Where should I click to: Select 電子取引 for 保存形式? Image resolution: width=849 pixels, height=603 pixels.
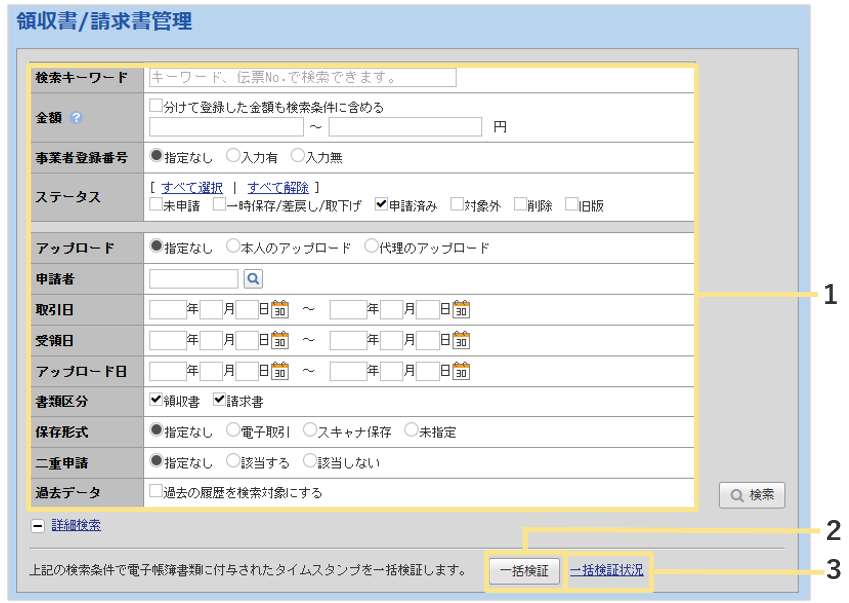[233, 432]
